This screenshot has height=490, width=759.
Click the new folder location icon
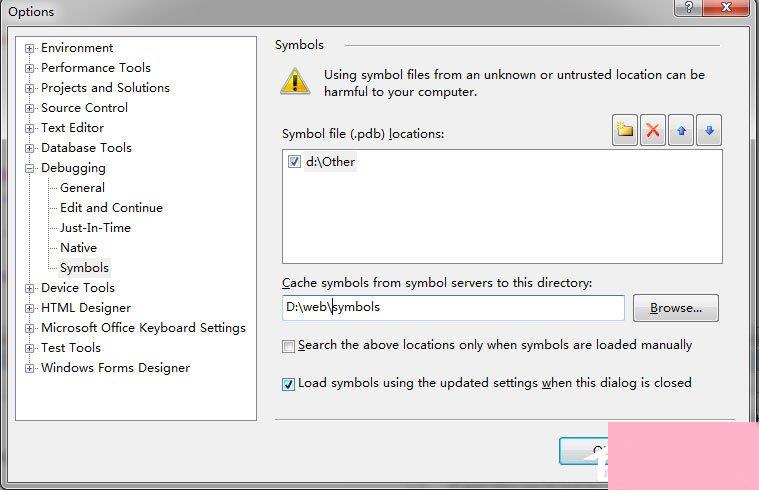(x=624, y=130)
